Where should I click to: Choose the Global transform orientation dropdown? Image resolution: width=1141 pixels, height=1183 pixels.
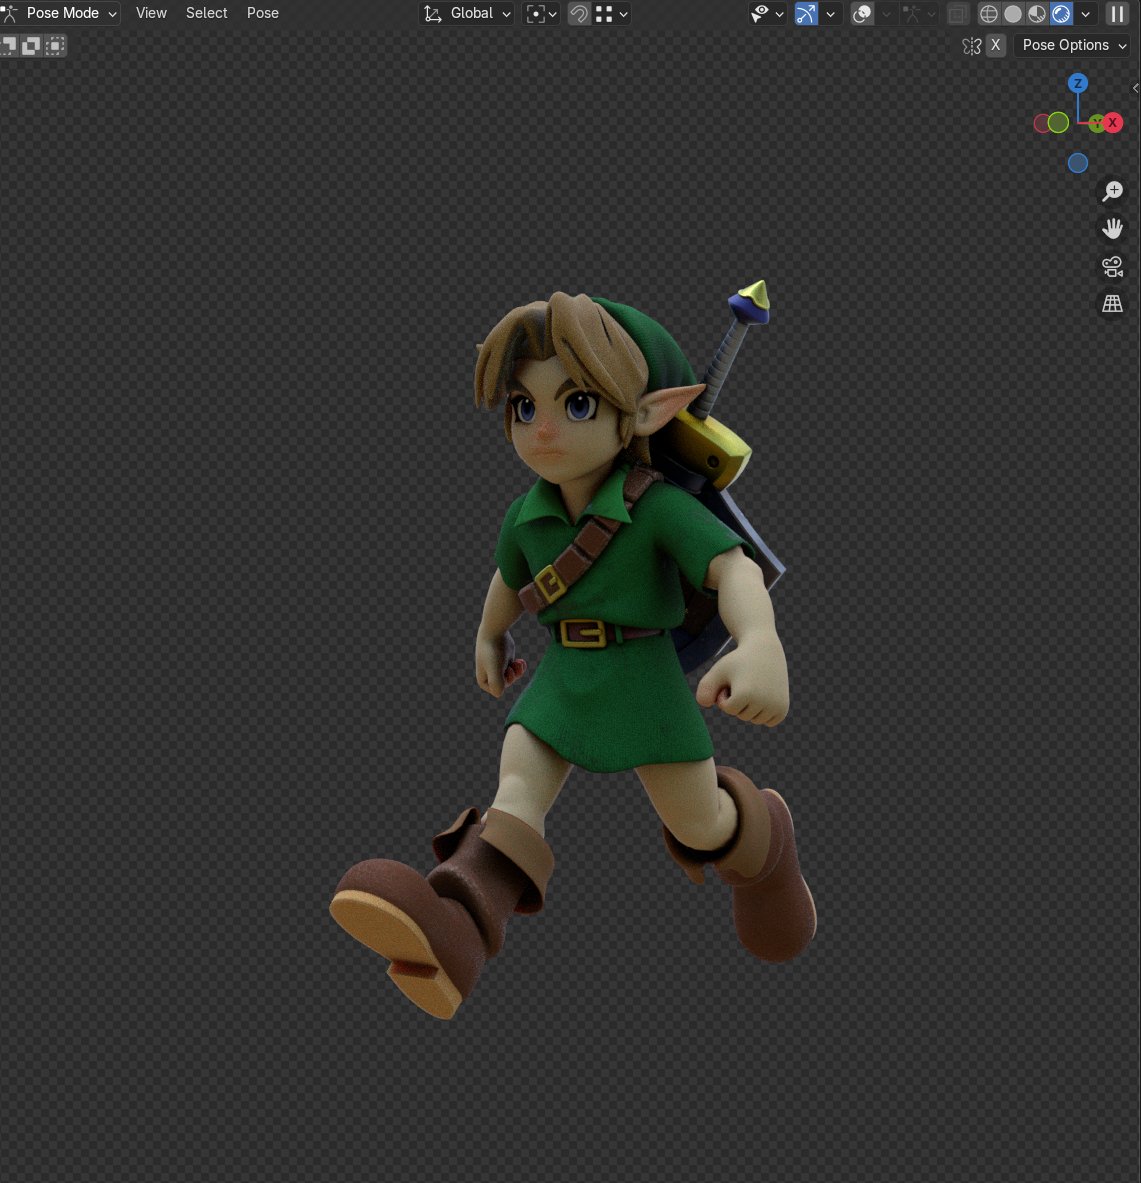[x=466, y=14]
